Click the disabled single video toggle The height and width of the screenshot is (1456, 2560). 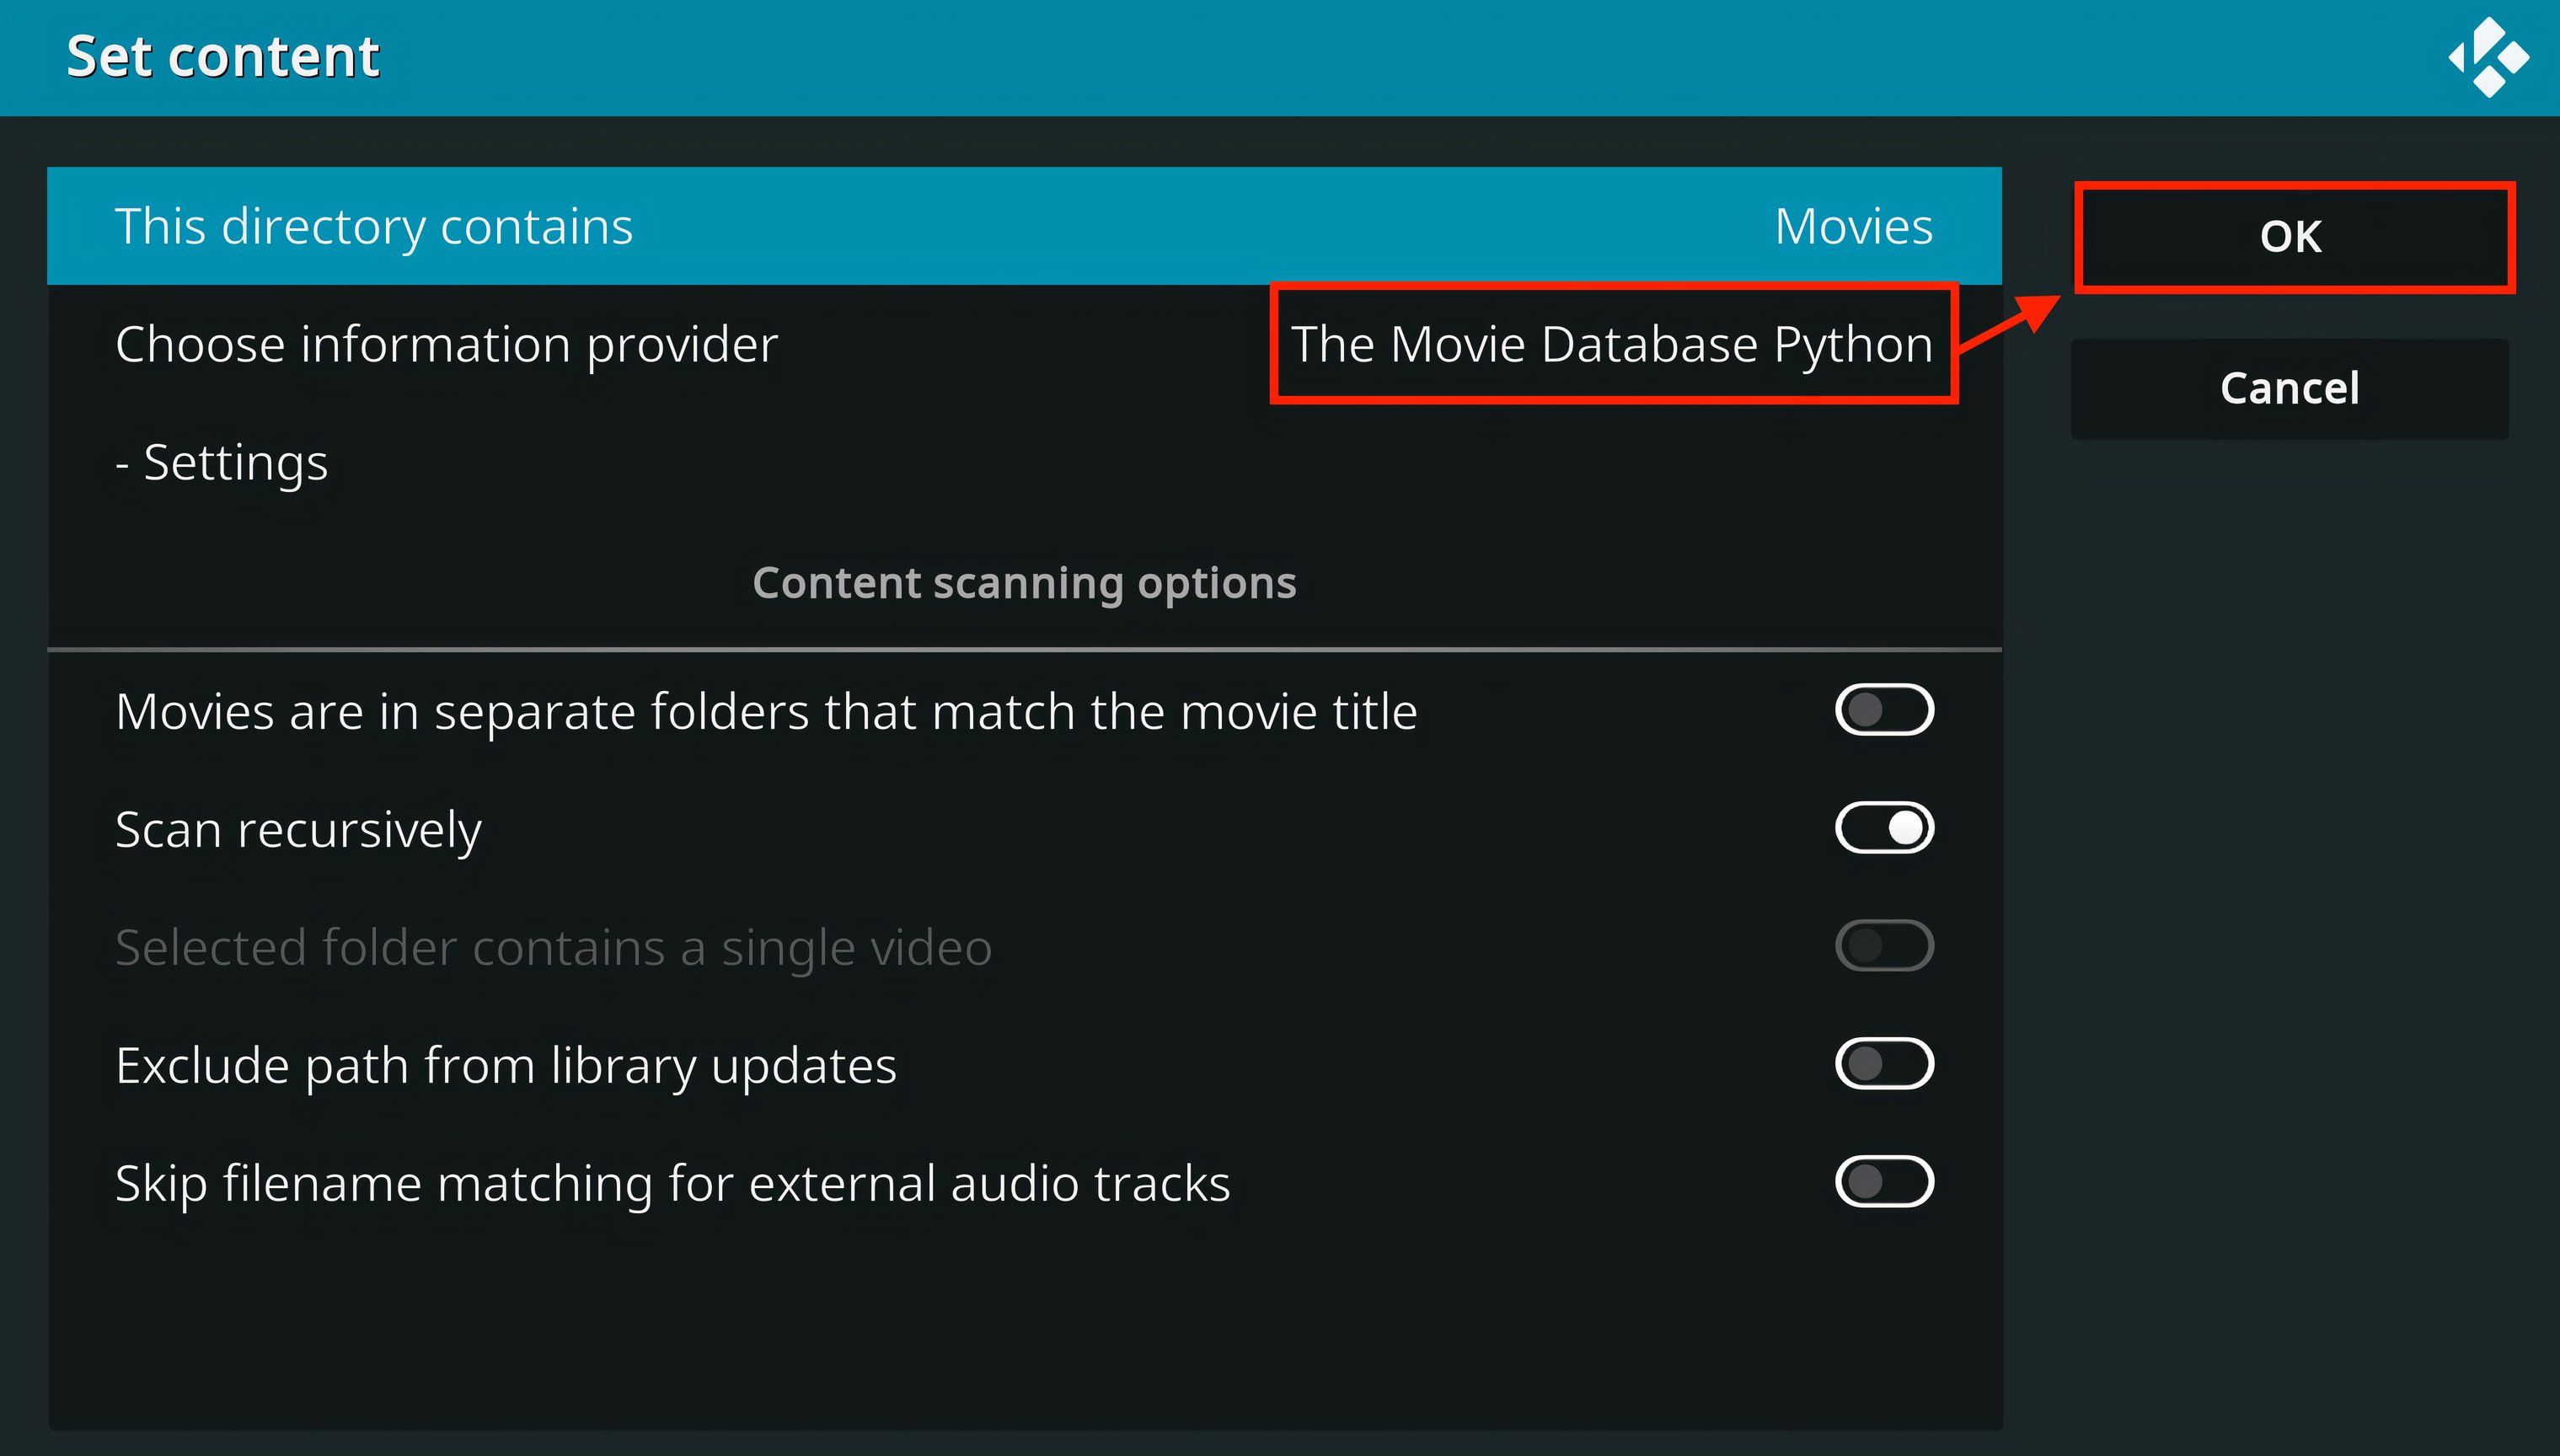pyautogui.click(x=1883, y=946)
